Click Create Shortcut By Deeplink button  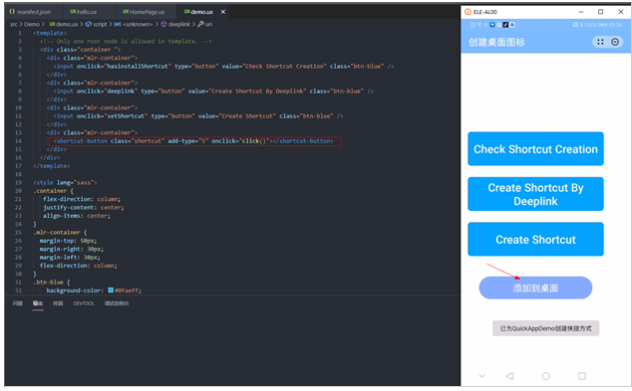535,194
